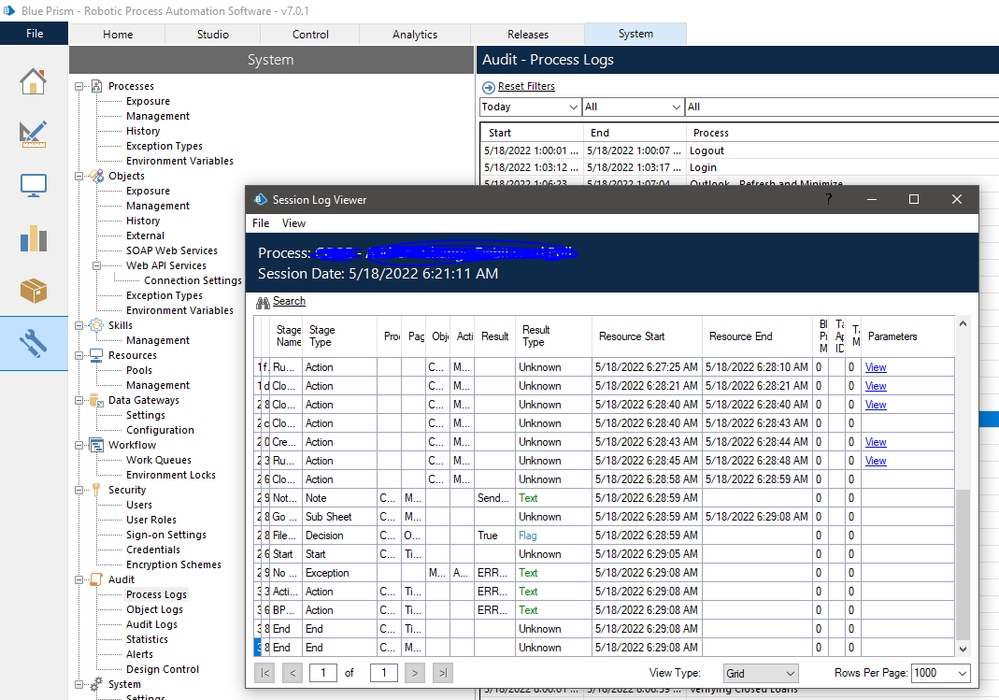Viewport: 999px width, 700px height.
Task: Click the Blue Prism title bar logo
Action: pos(9,11)
